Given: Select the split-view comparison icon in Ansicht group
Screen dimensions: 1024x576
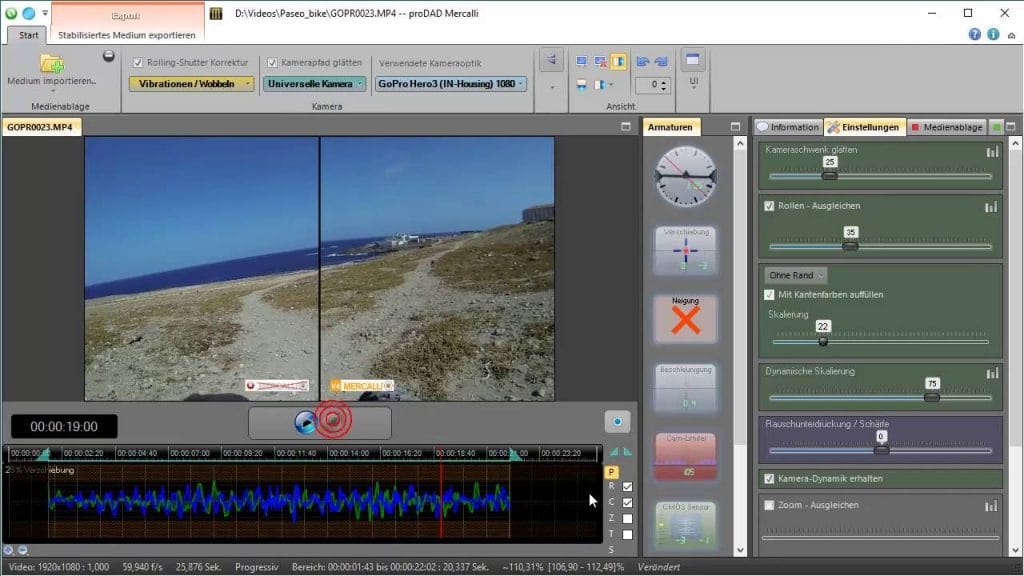Looking at the screenshot, I should 618,60.
